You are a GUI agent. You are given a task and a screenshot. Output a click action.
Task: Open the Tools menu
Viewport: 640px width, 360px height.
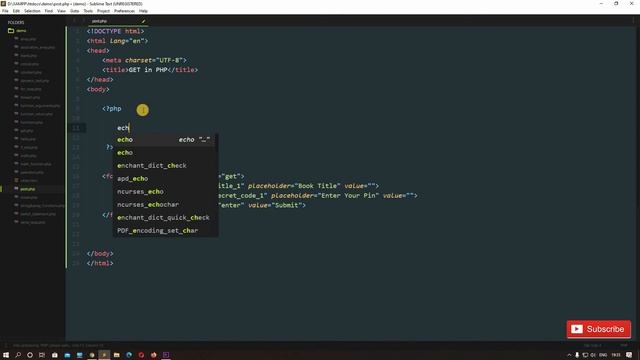[x=88, y=11]
